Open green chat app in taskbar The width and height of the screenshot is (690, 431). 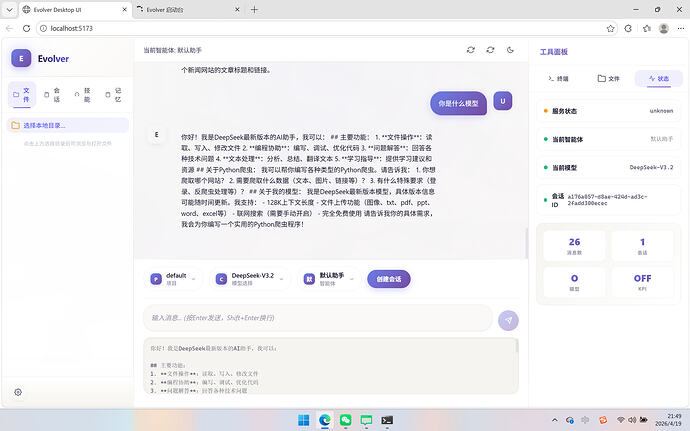366,420
